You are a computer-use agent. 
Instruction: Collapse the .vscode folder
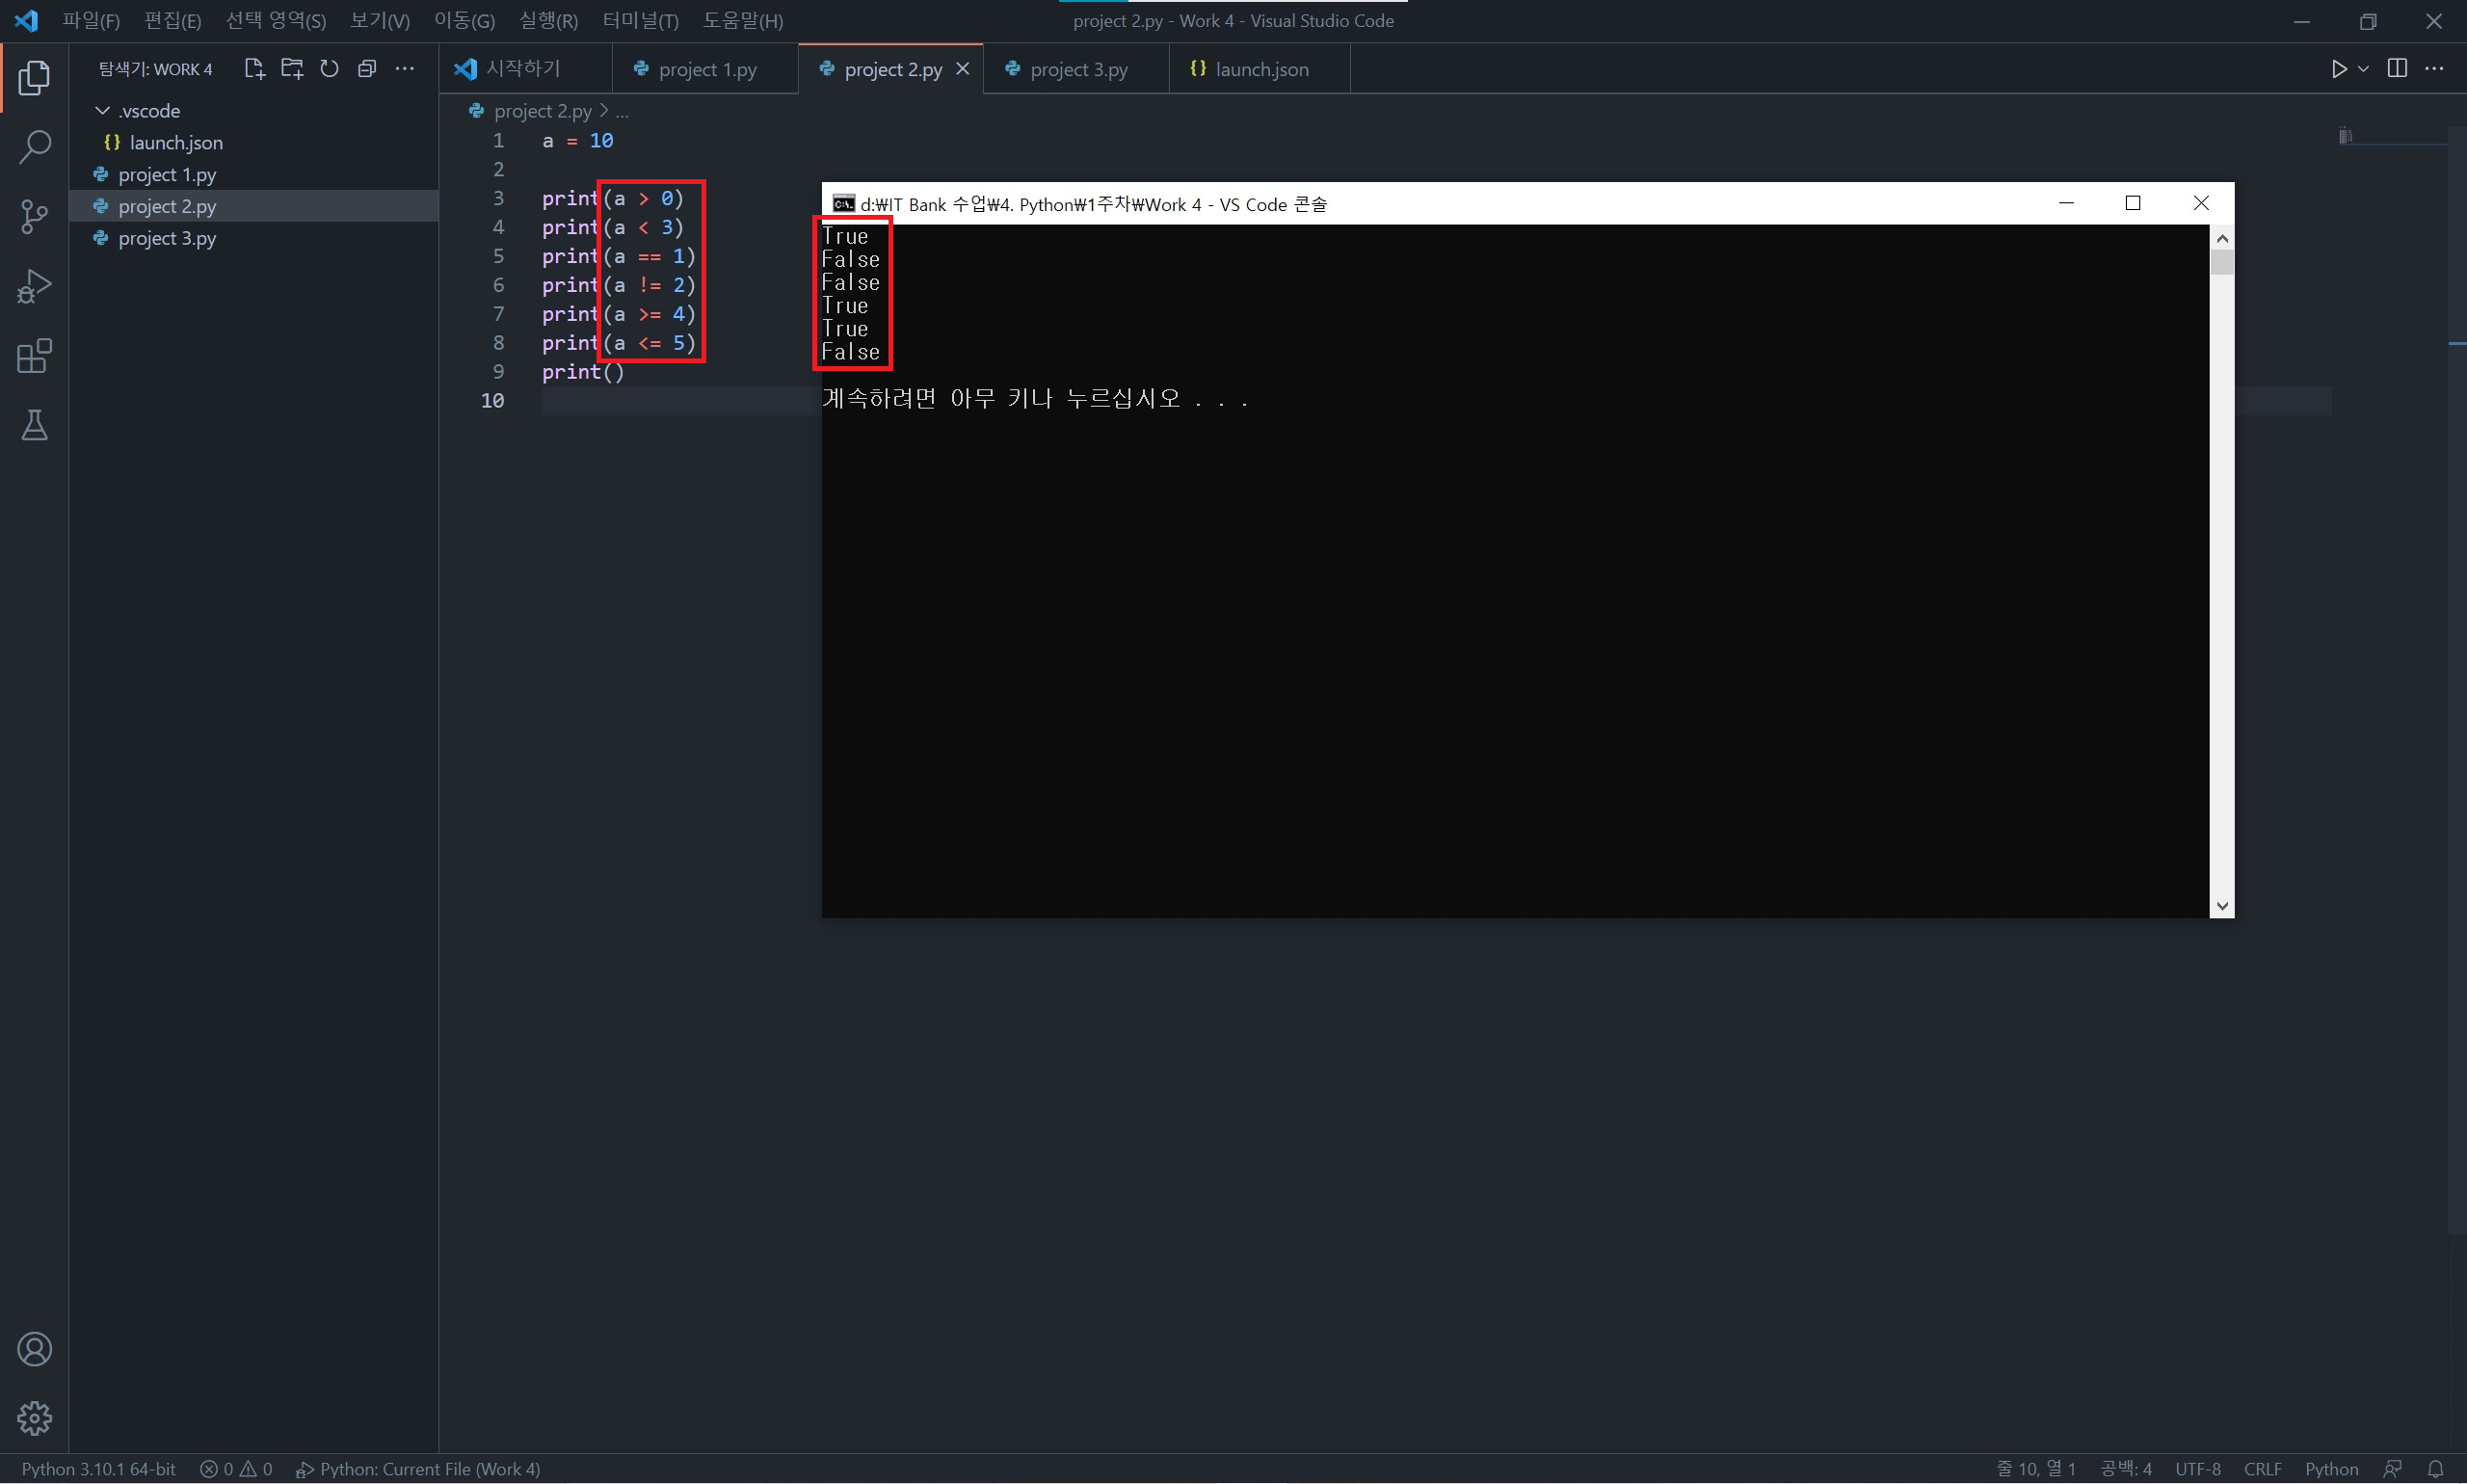(102, 110)
